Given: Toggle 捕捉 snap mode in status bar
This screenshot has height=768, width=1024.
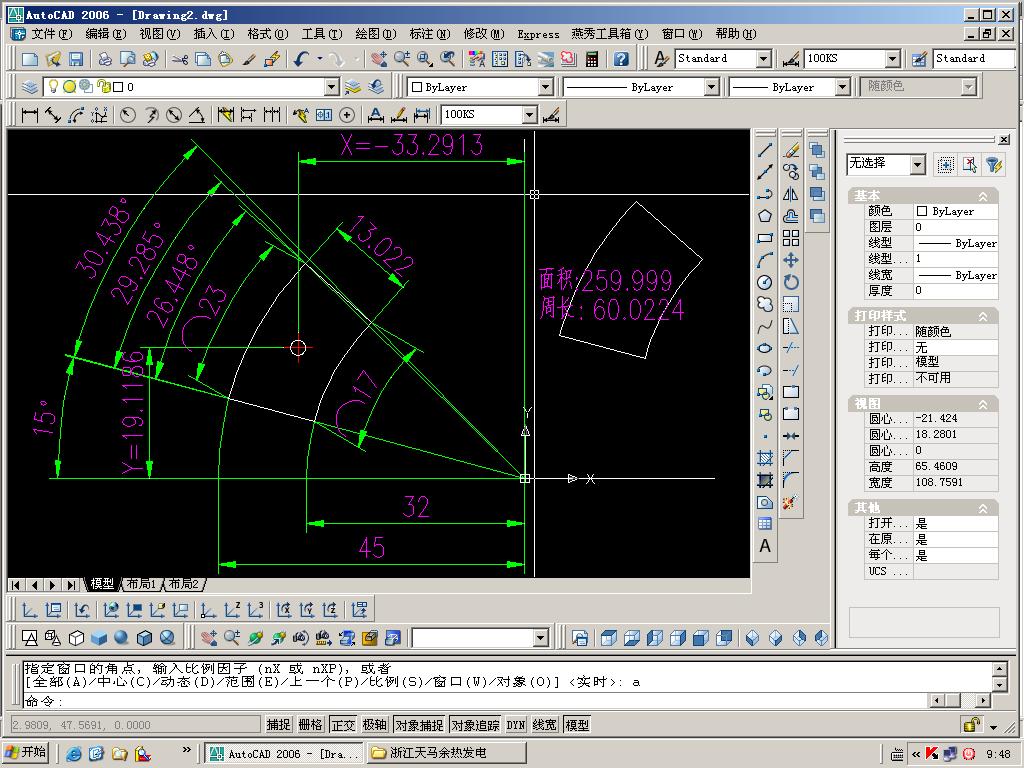Looking at the screenshot, I should (x=278, y=725).
